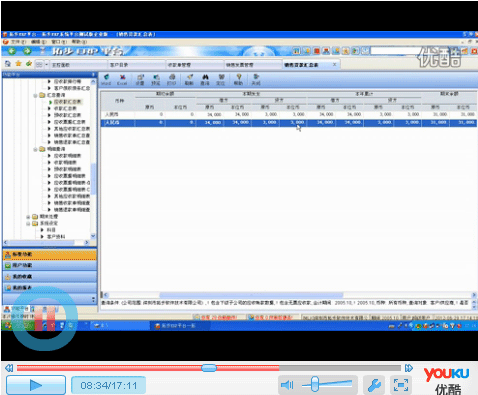Click the 刷新 refresh toolbar icon
This screenshot has height=395, width=478.
click(x=189, y=80)
